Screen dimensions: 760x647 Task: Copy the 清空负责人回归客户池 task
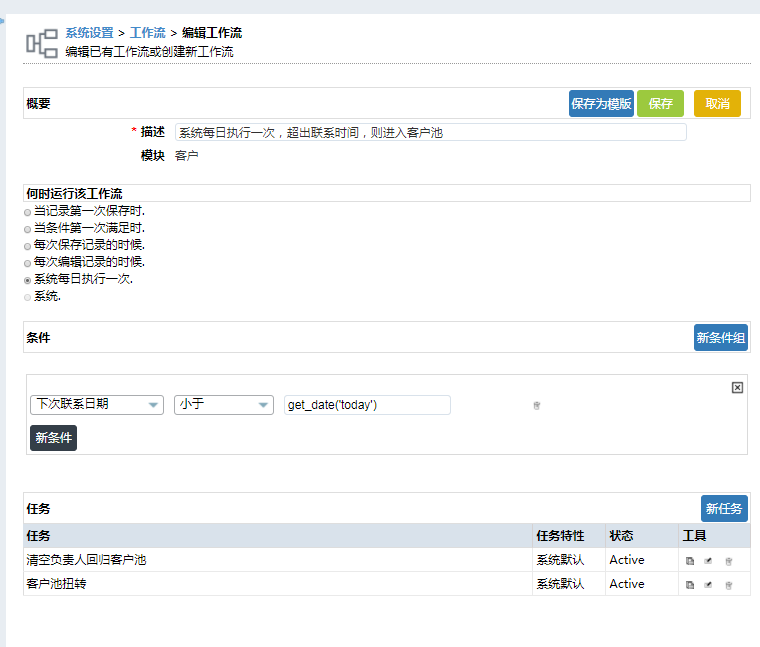point(690,561)
